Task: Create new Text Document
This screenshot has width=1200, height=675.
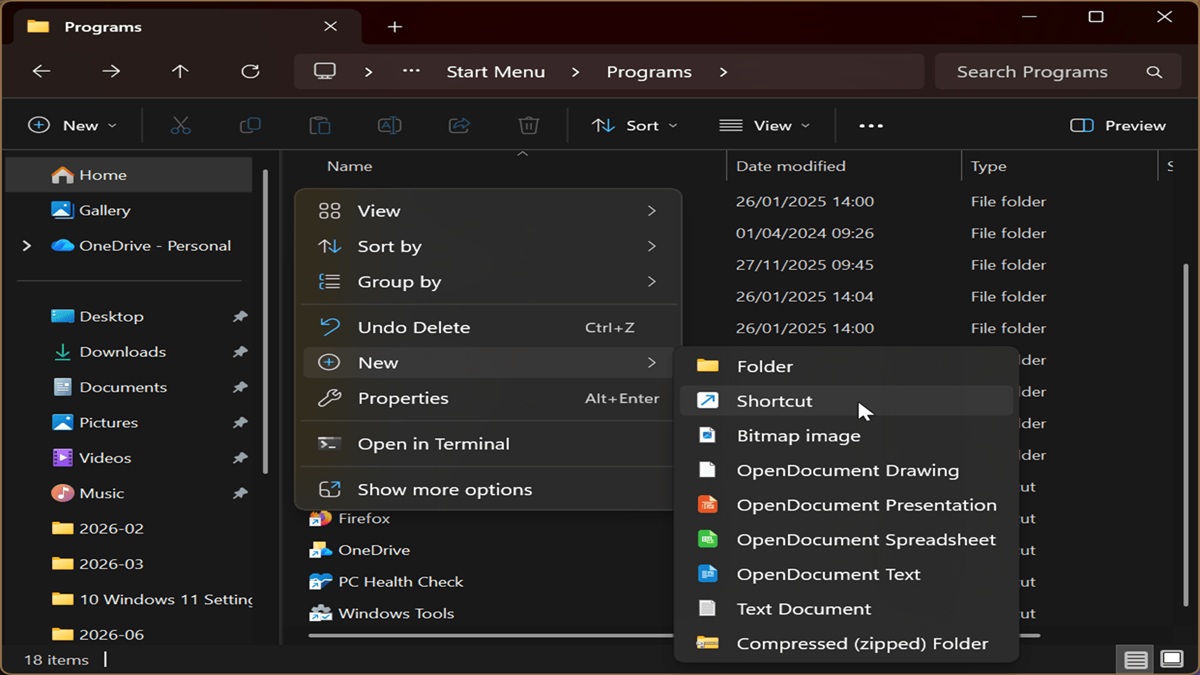Action: click(847, 609)
